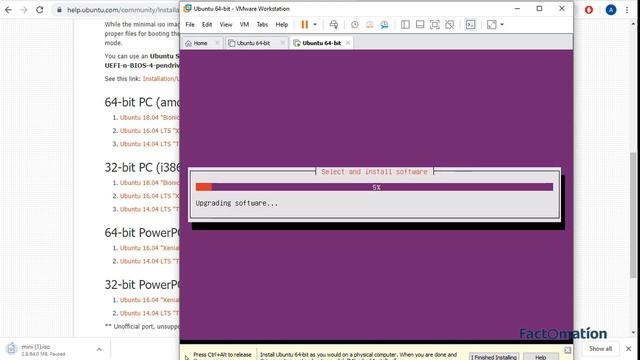The height and width of the screenshot is (360, 640).
Task: Close the browser downloads bar
Action: click(x=629, y=349)
